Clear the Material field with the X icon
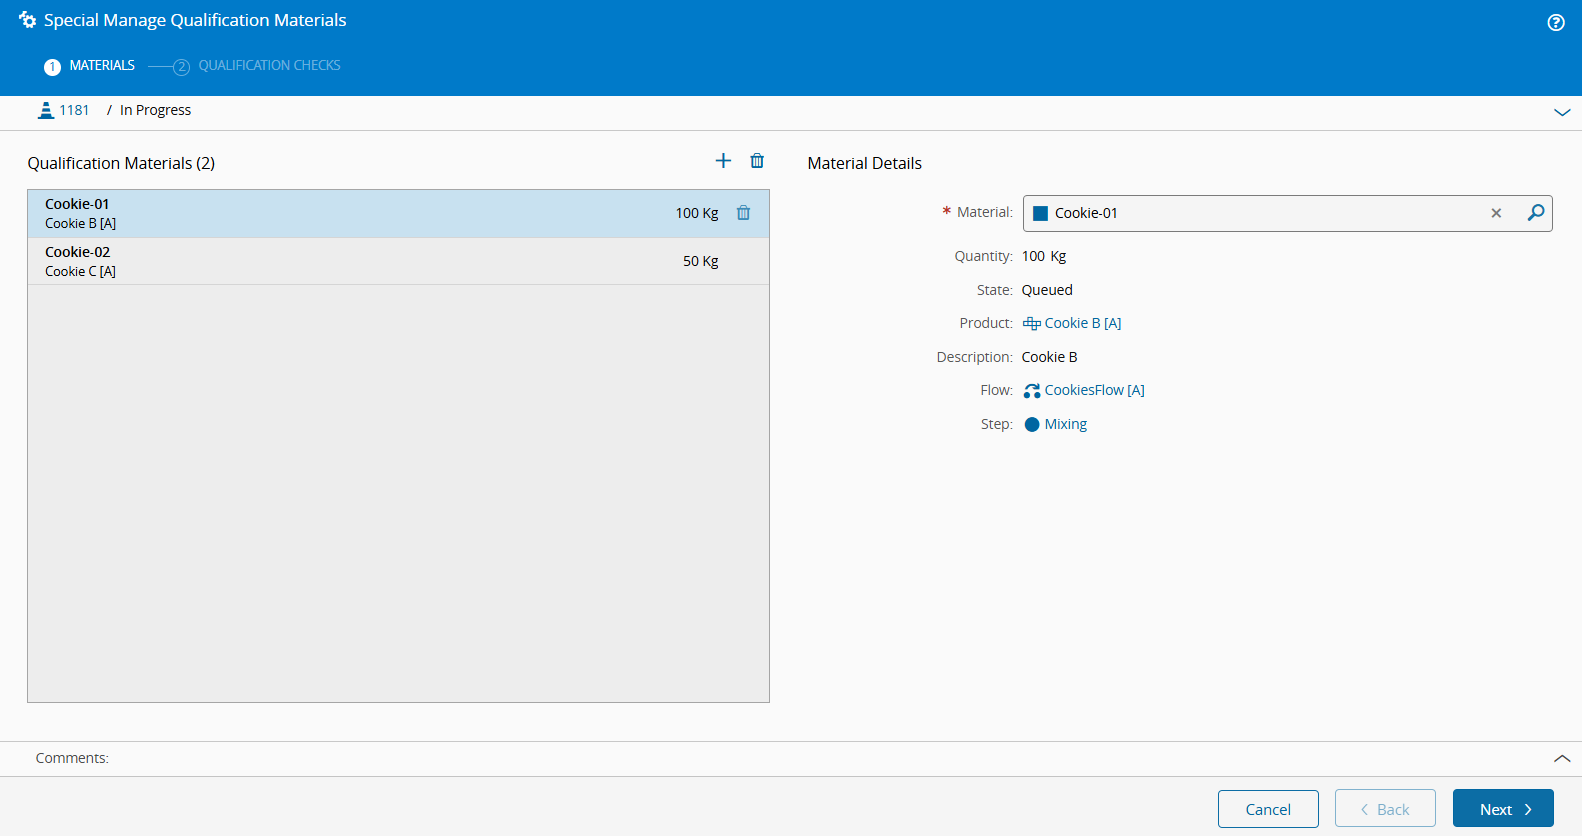Screen dimensions: 1582x836 pos(1496,213)
